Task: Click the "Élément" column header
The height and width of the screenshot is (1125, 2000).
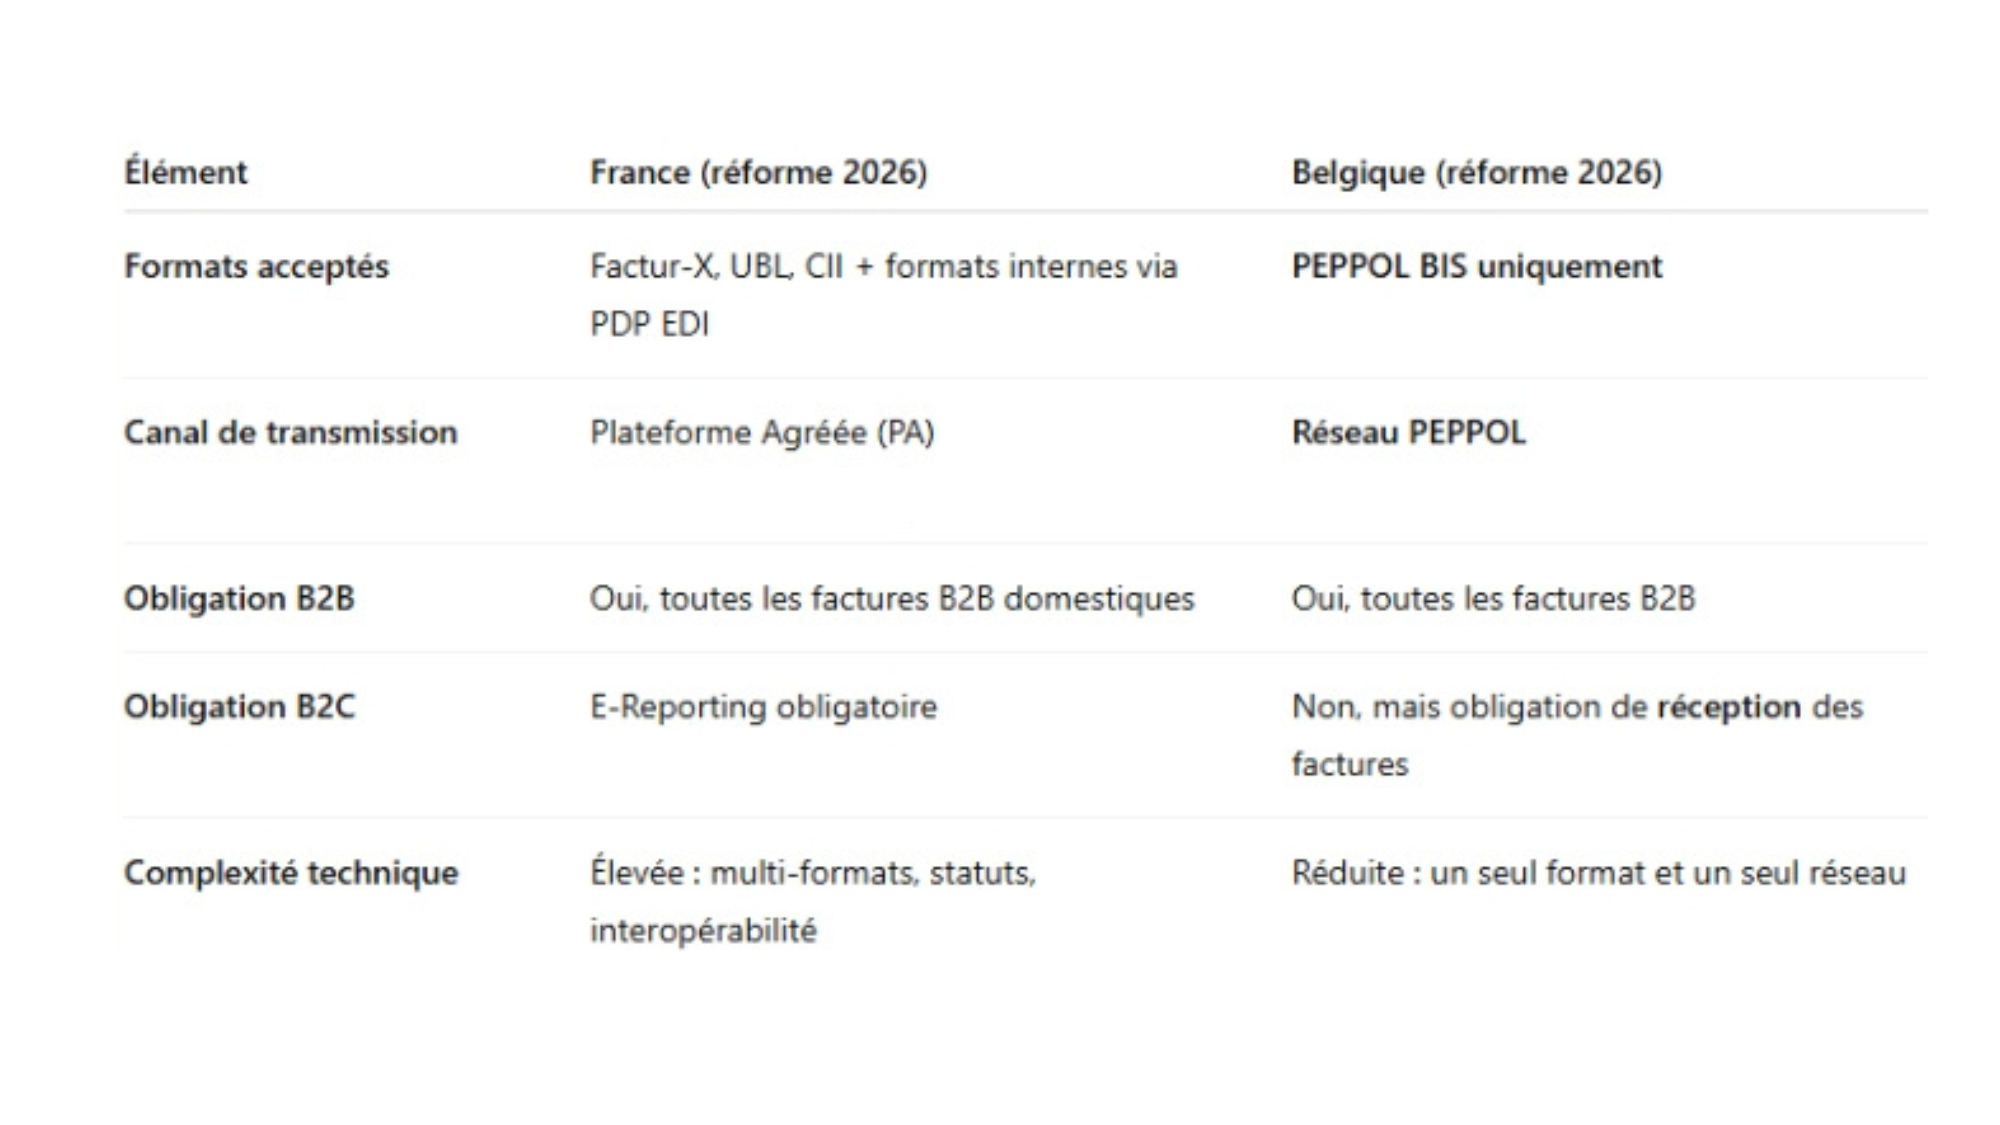Action: coord(185,172)
